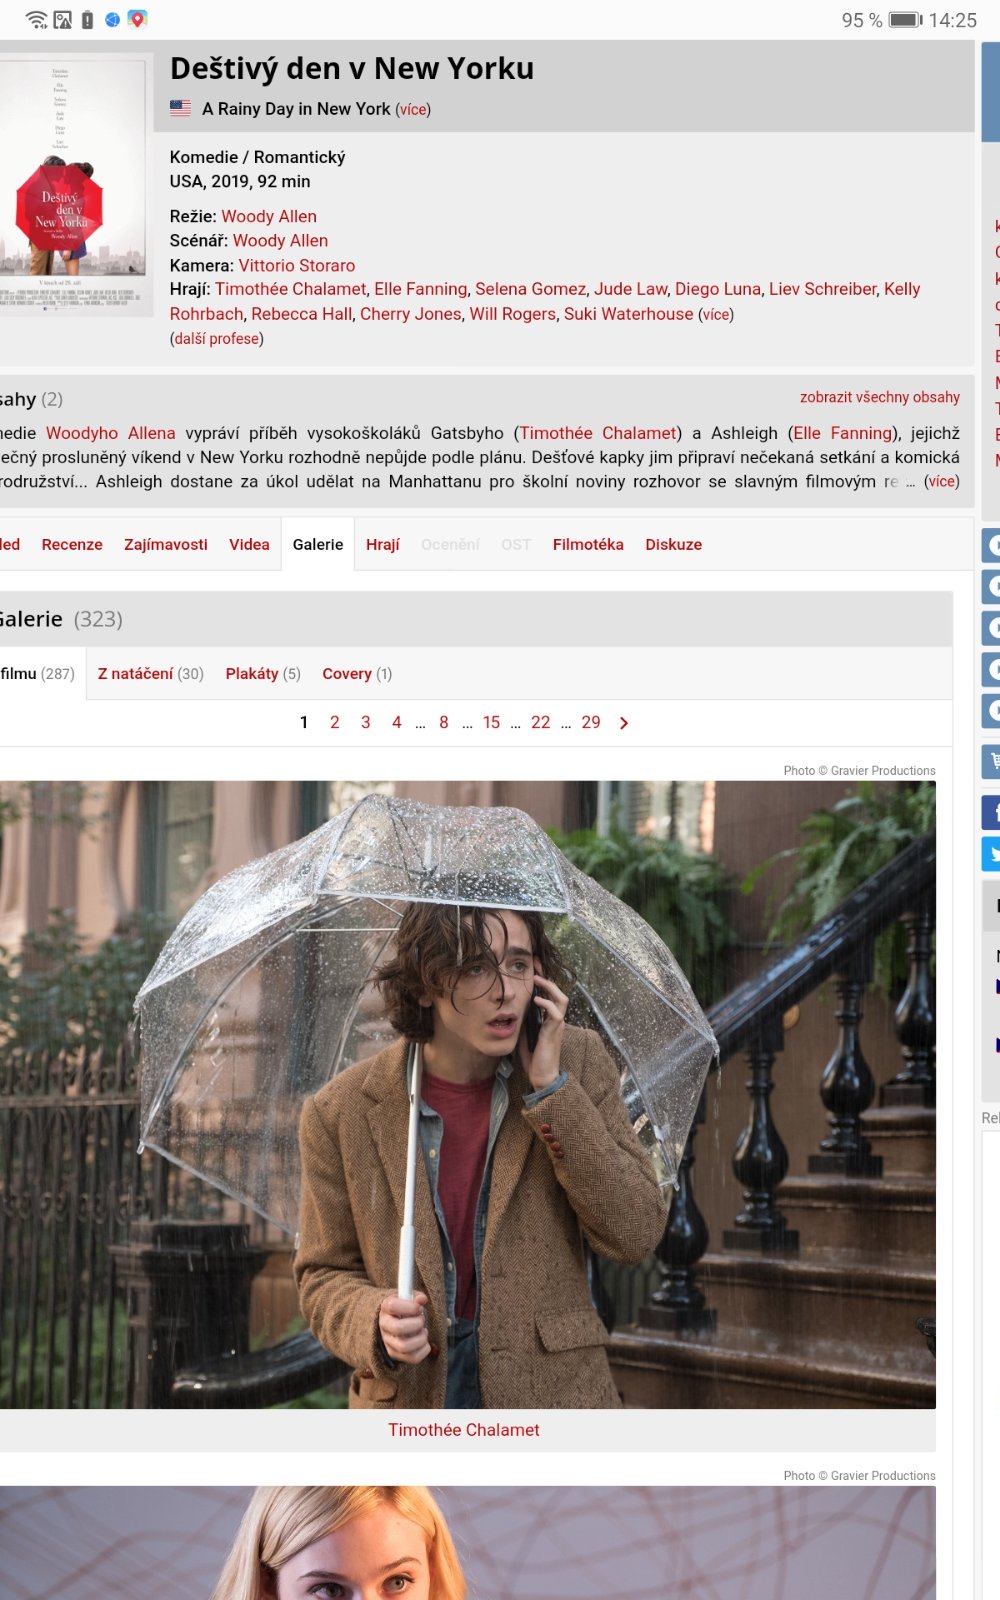Open the Timothée Chalamet umbrella photo
The width and height of the screenshot is (1000, 1600).
(x=466, y=1094)
